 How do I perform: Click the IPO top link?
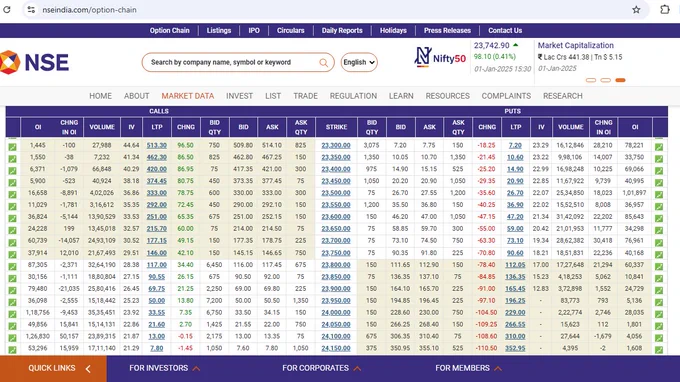tap(254, 30)
